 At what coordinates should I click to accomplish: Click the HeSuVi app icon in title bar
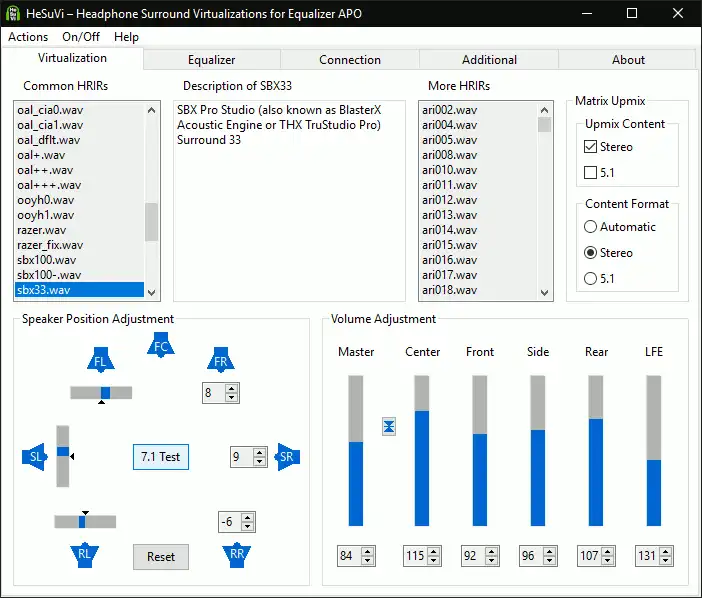pyautogui.click(x=13, y=13)
